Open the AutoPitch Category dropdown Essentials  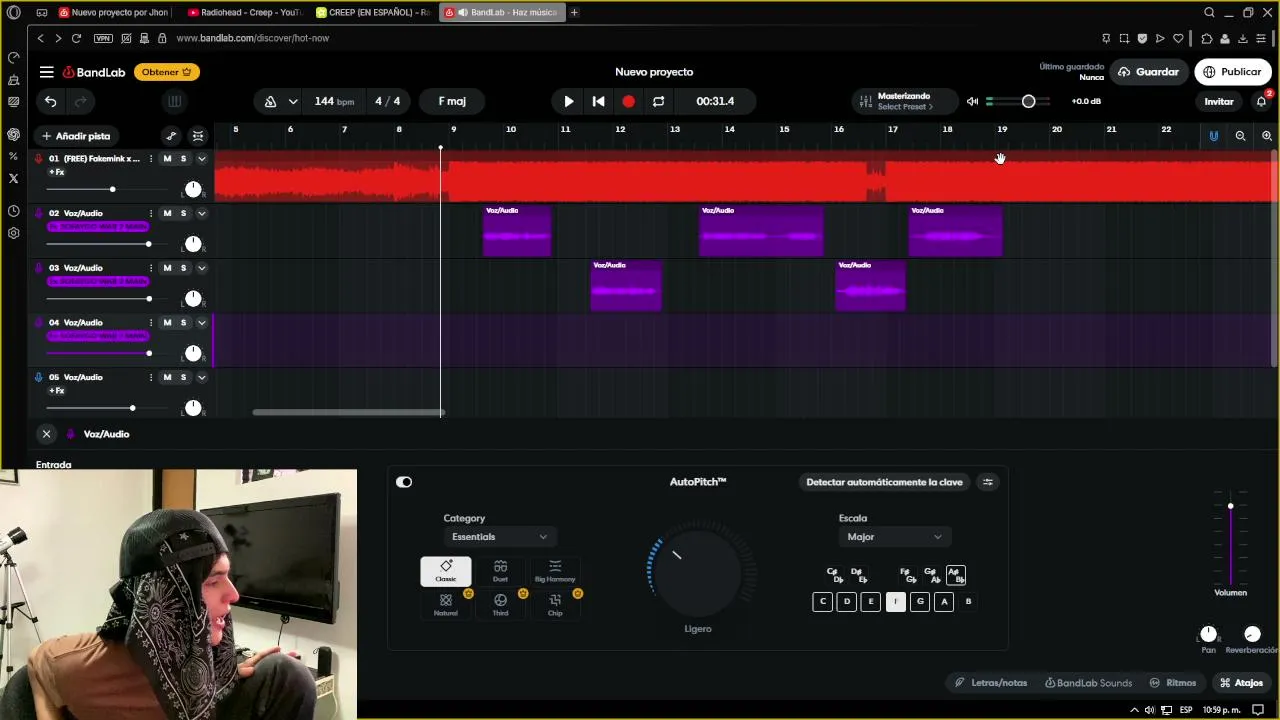click(x=499, y=537)
